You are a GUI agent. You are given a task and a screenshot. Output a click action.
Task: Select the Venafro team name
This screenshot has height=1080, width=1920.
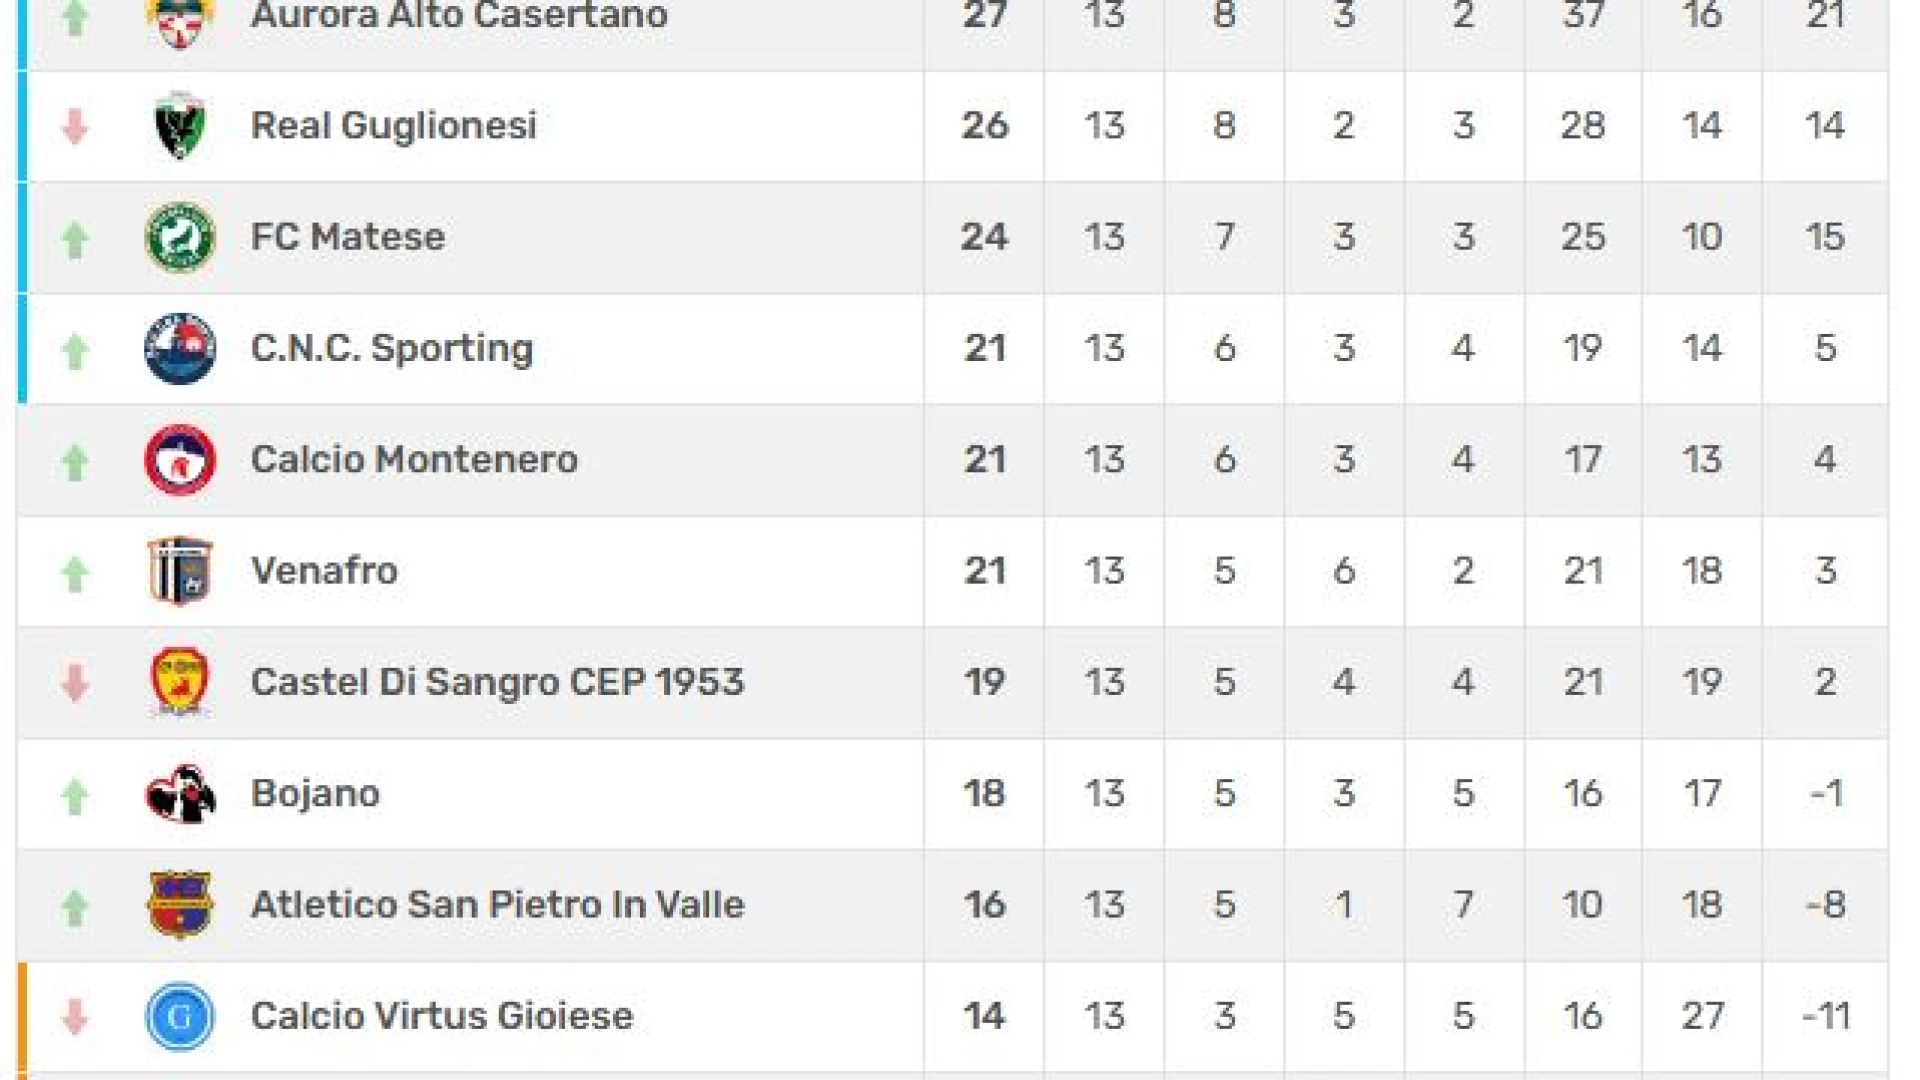coord(324,571)
